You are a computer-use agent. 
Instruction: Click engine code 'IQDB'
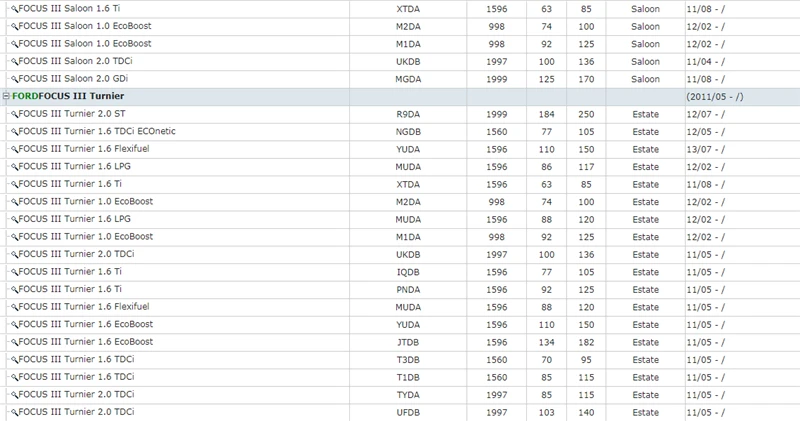pyautogui.click(x=408, y=272)
